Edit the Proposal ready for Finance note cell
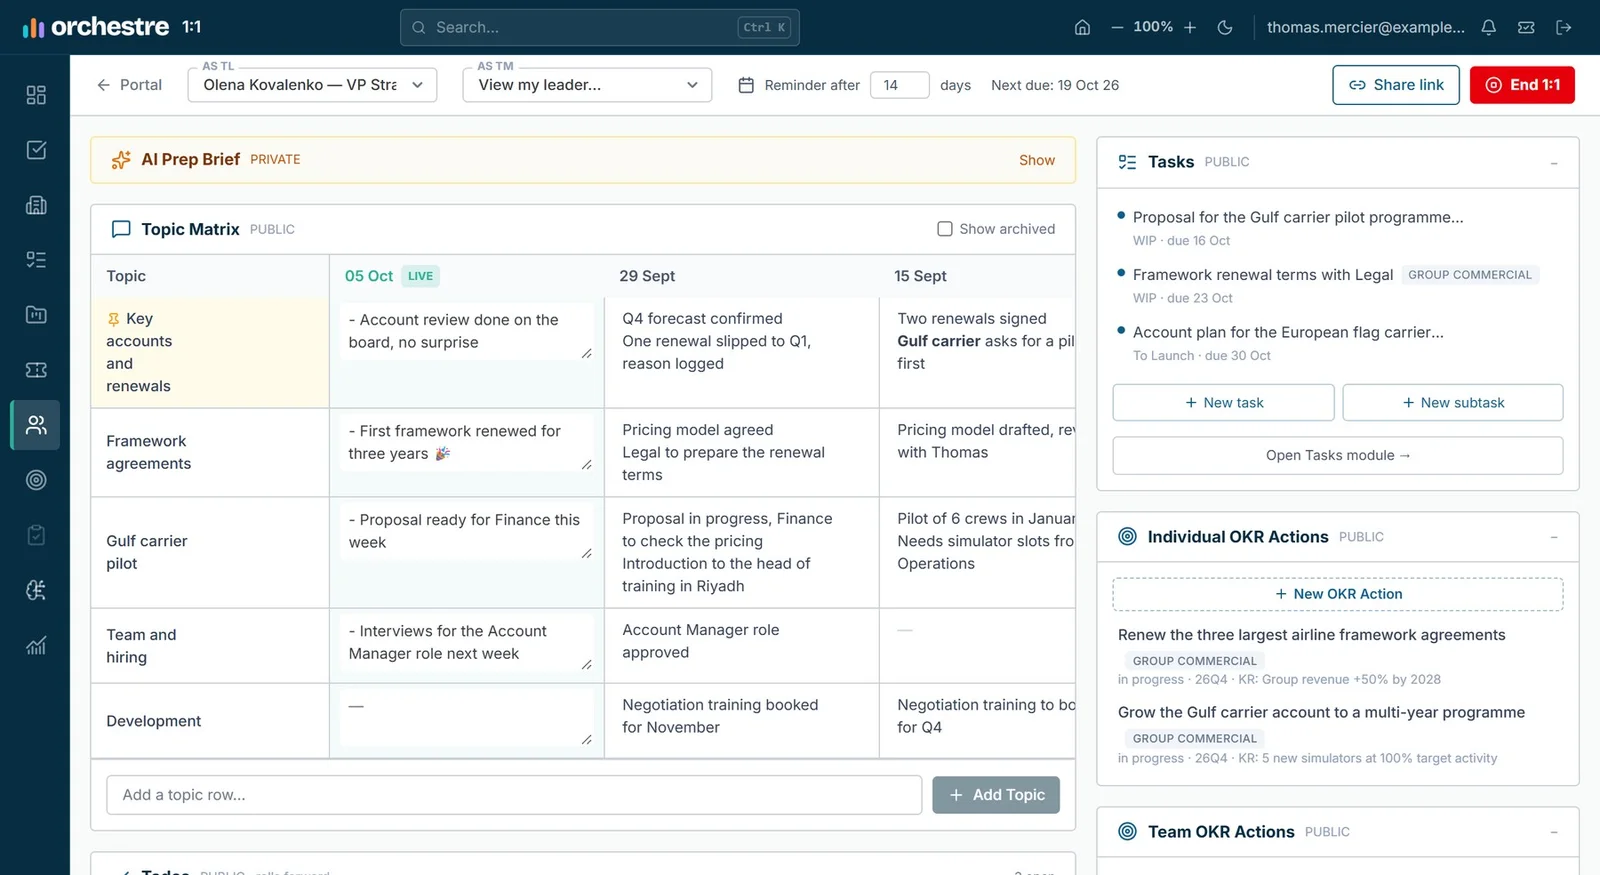1600x875 pixels. (467, 531)
